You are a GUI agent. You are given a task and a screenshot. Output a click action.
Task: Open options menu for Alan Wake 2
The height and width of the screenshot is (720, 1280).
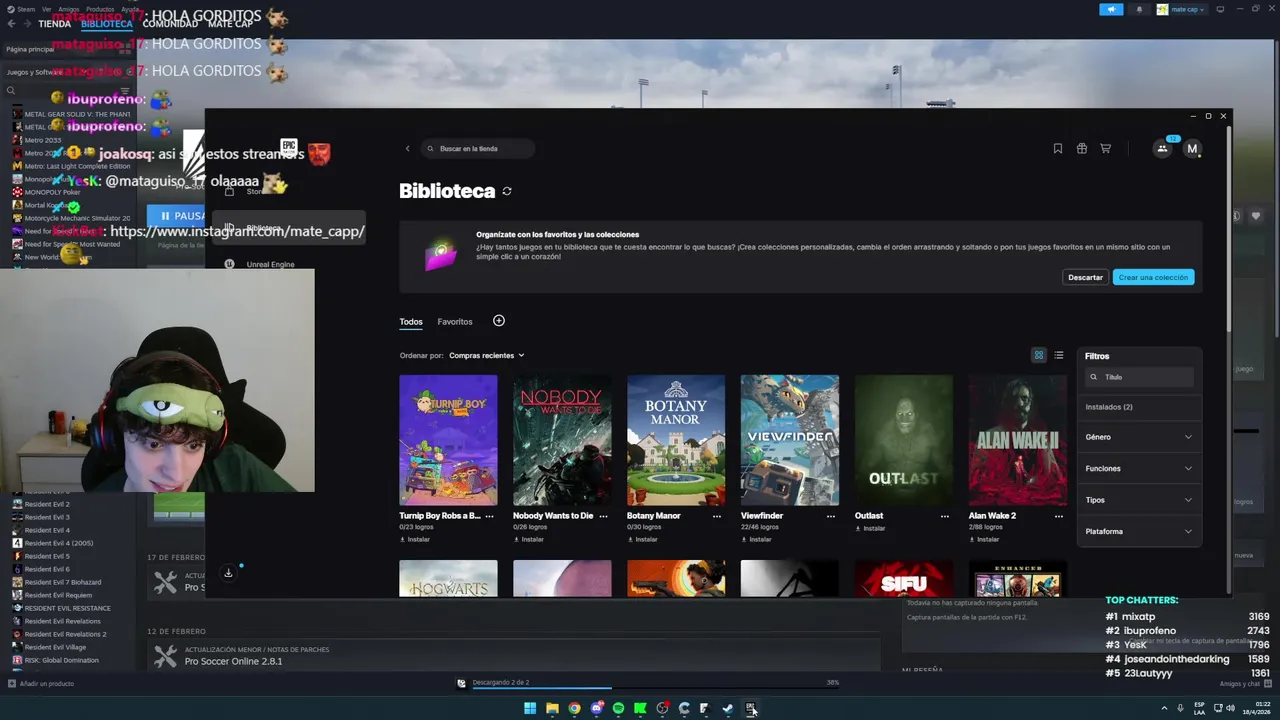pyautogui.click(x=1059, y=516)
